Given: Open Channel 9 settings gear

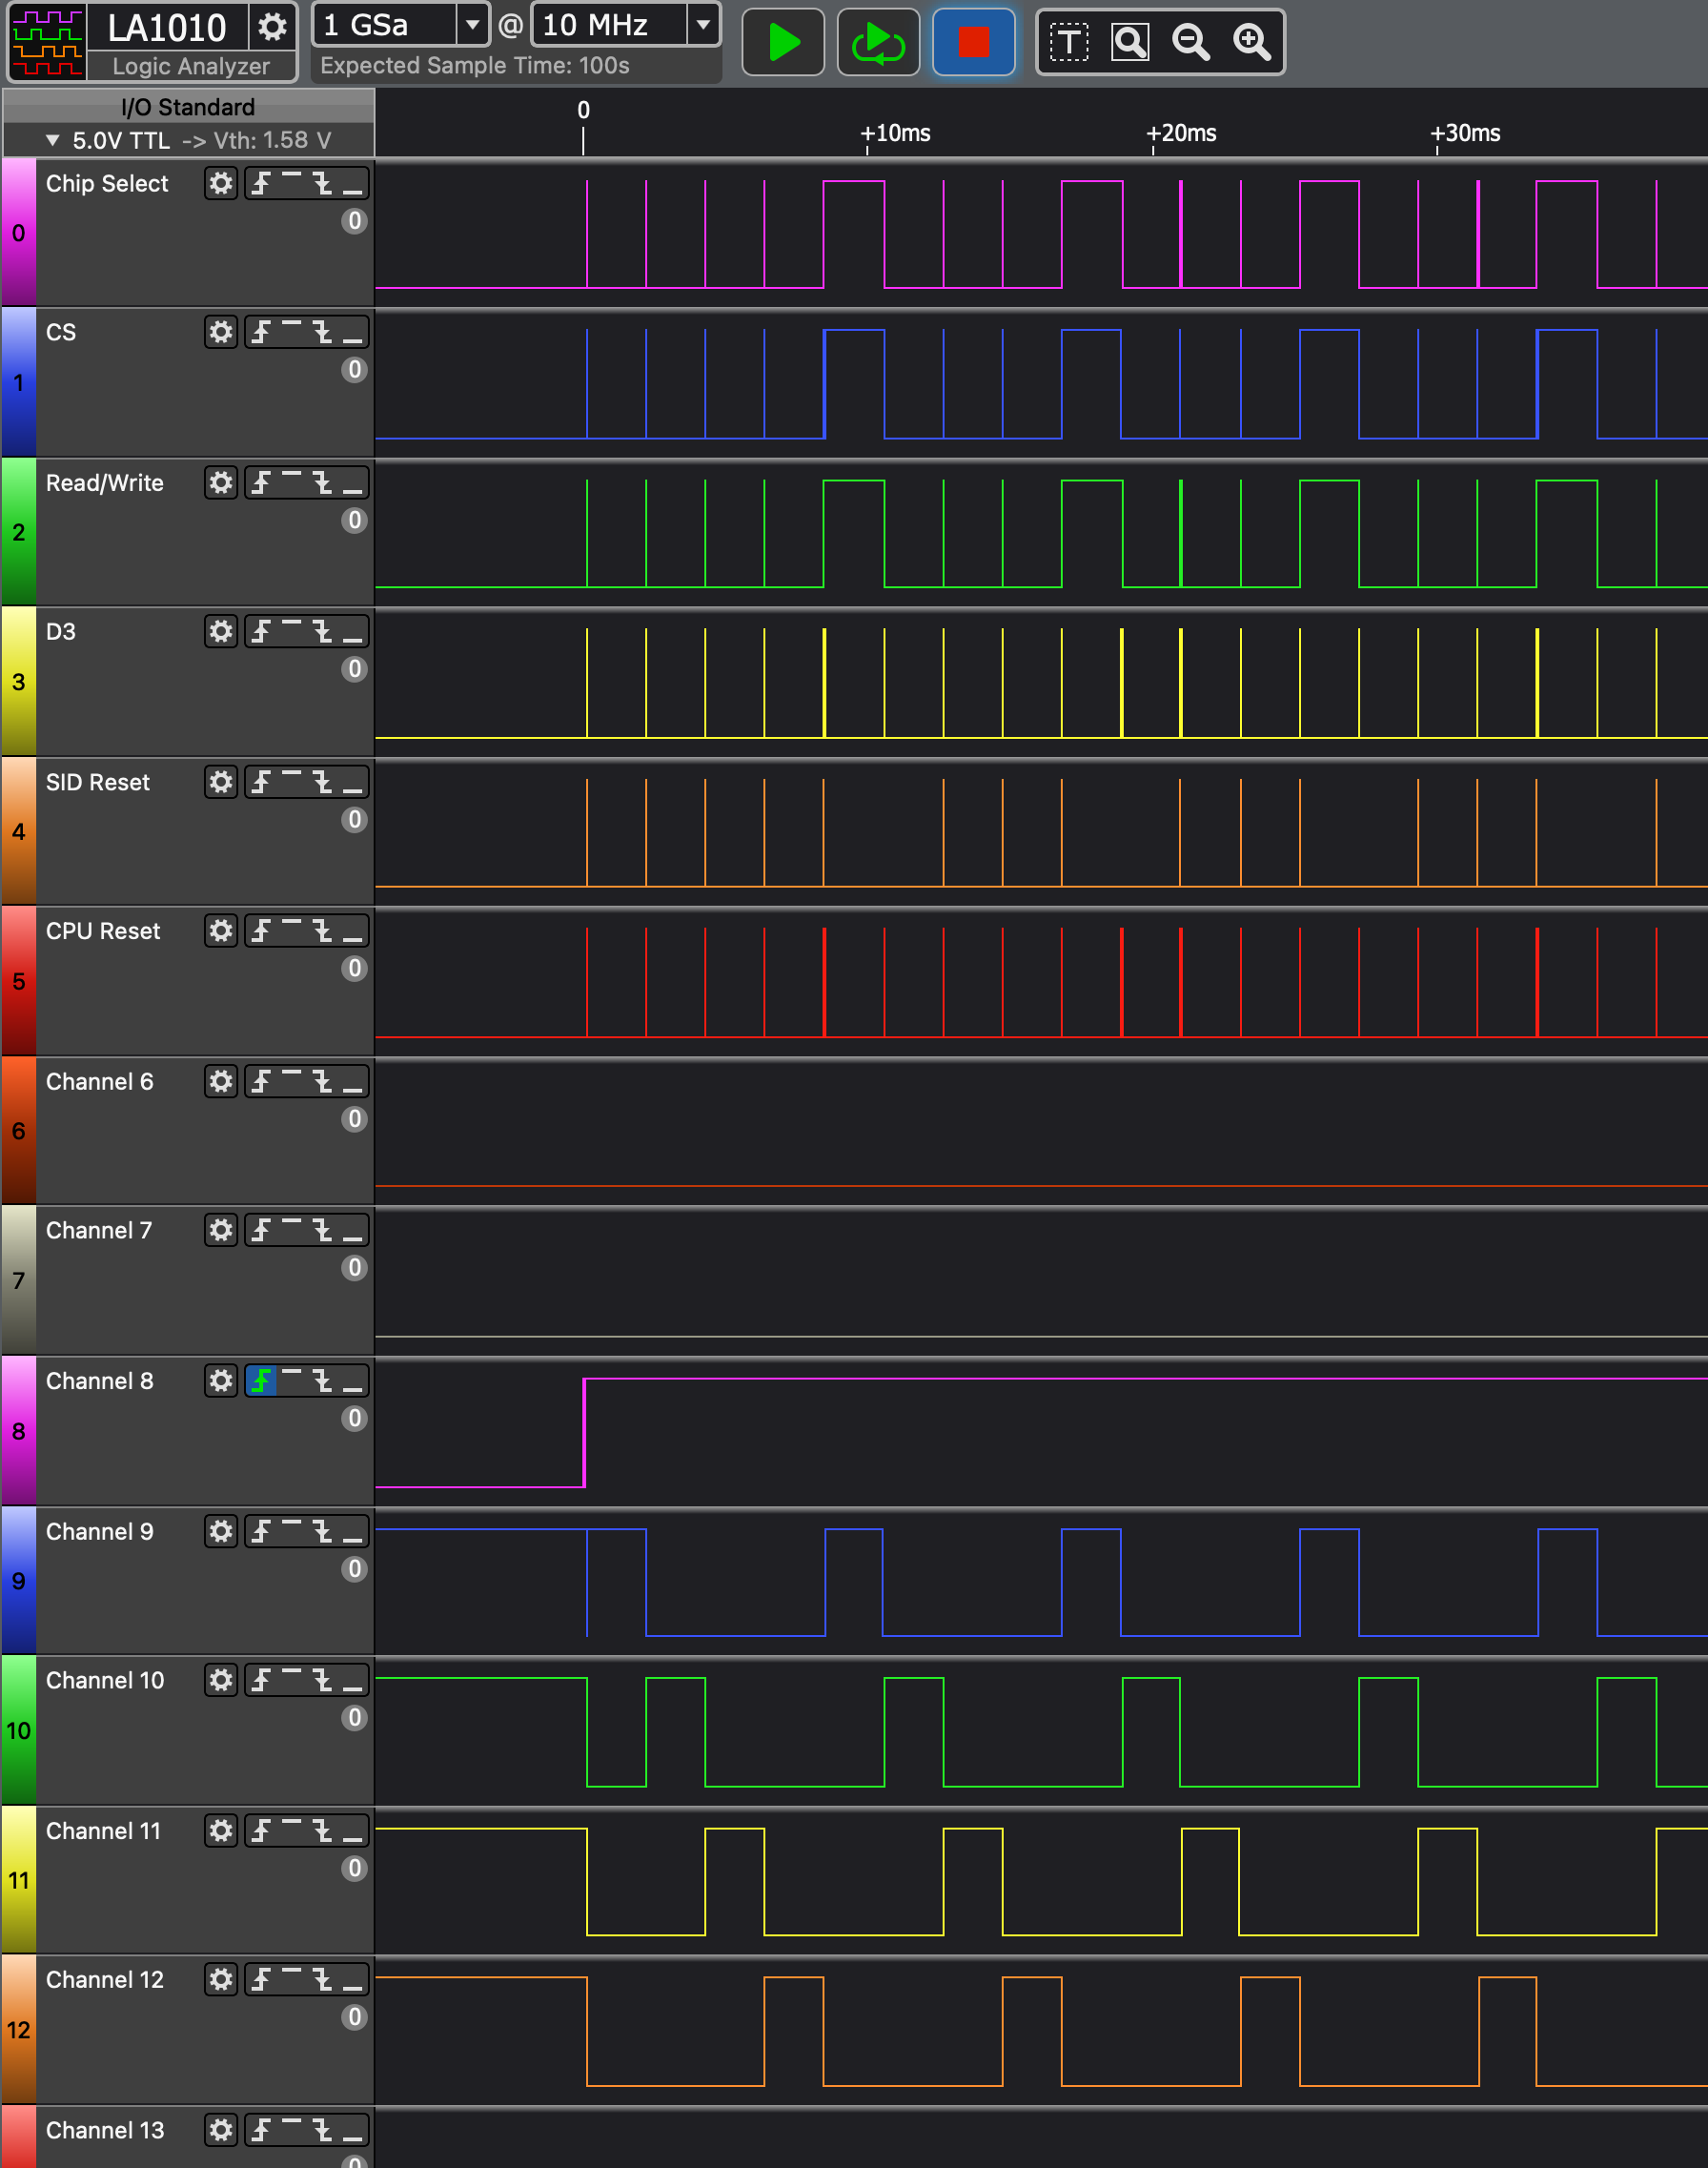Looking at the screenshot, I should tap(221, 1532).
